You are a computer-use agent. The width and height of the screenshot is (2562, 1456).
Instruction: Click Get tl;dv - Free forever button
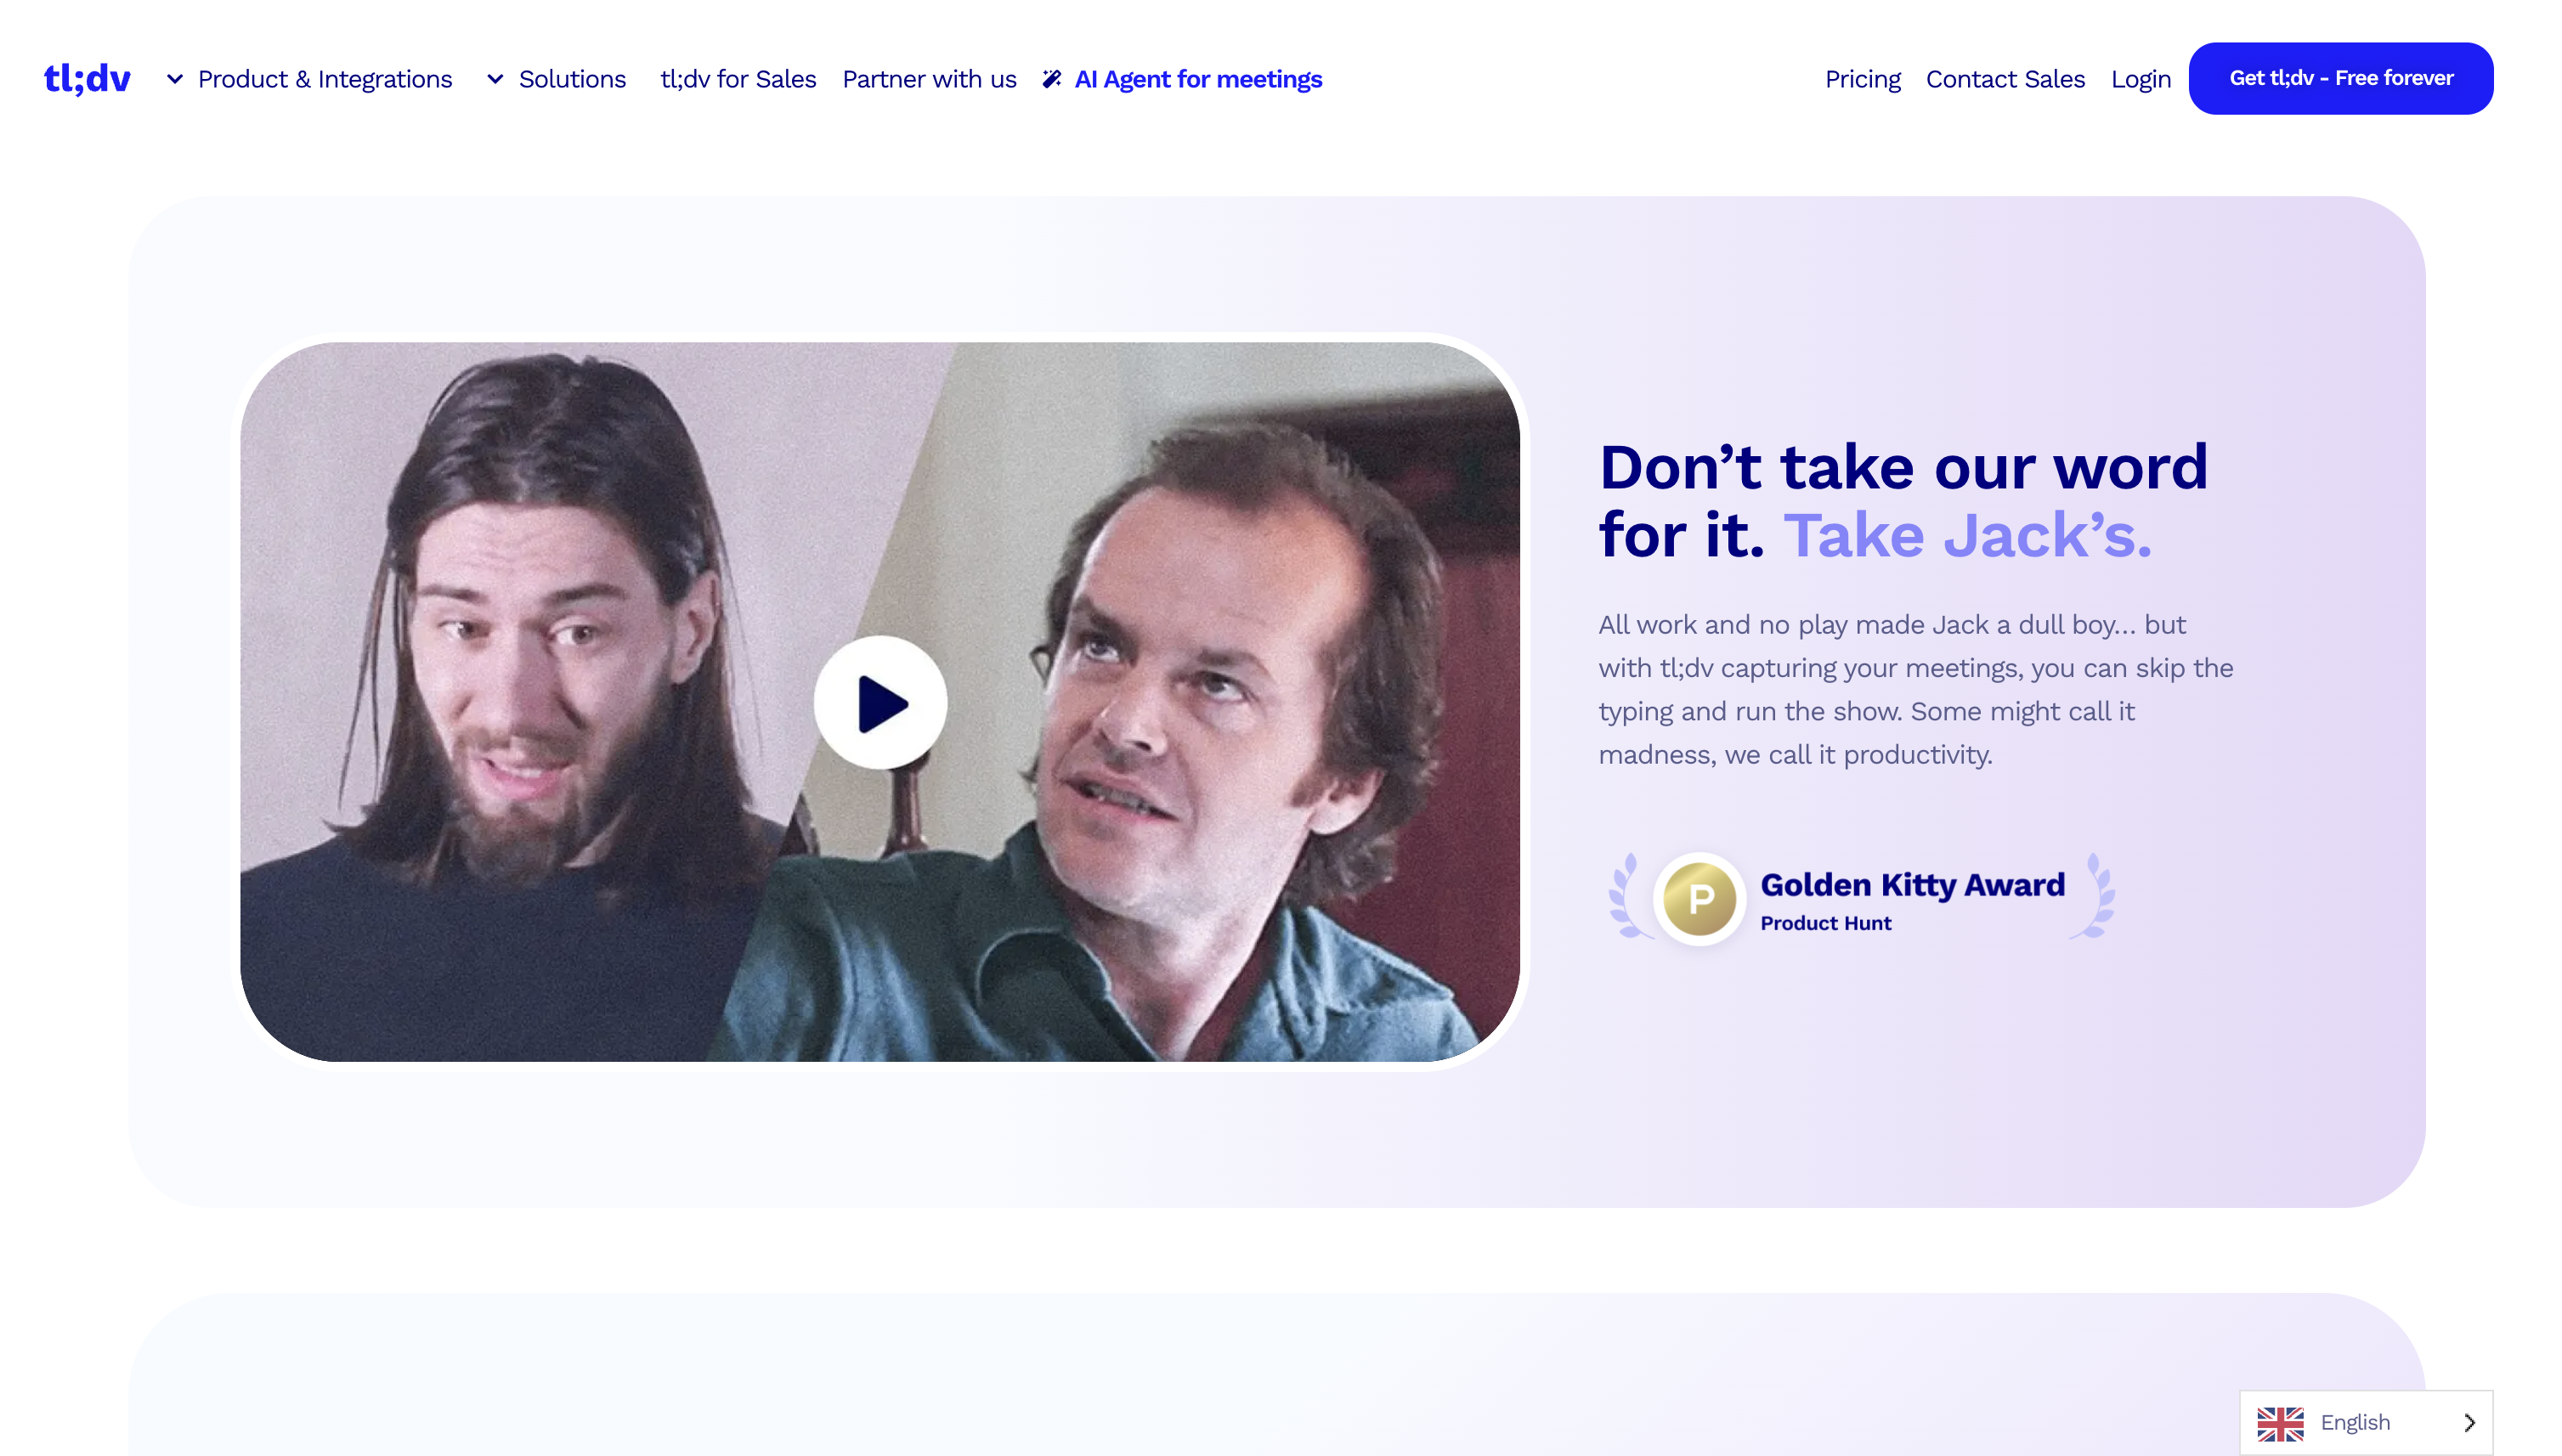[2340, 78]
